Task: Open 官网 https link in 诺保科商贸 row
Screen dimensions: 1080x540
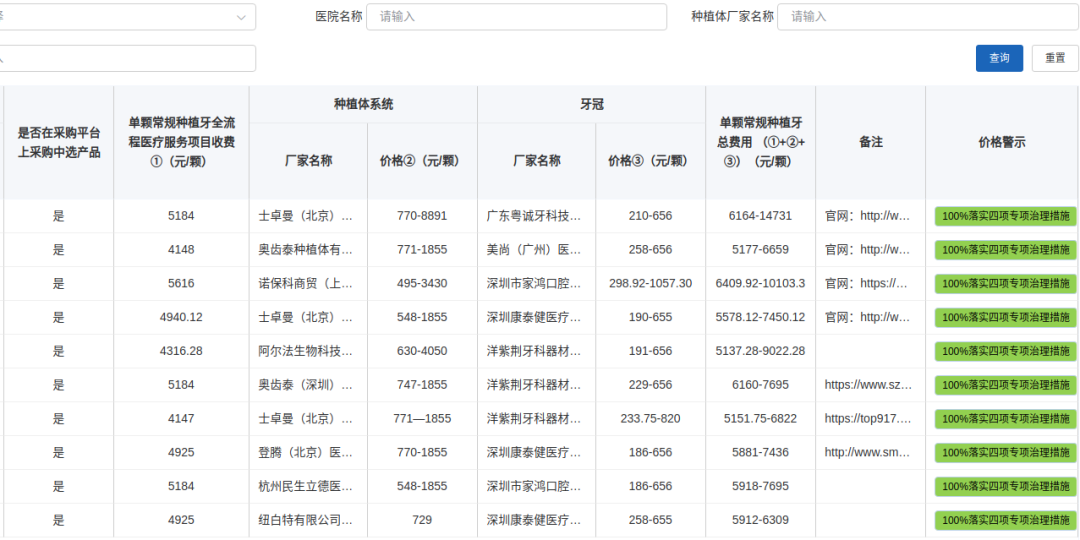Action: click(x=868, y=283)
